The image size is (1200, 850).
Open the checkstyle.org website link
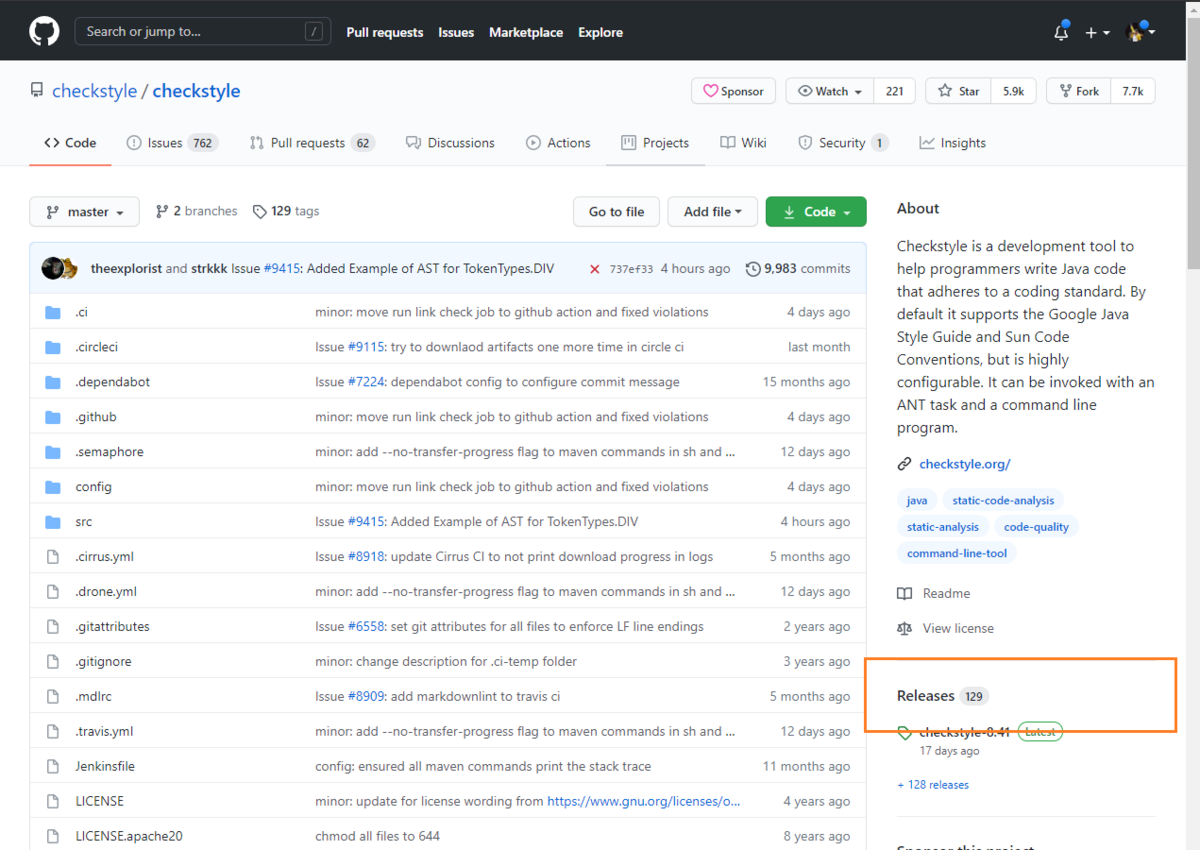(965, 464)
